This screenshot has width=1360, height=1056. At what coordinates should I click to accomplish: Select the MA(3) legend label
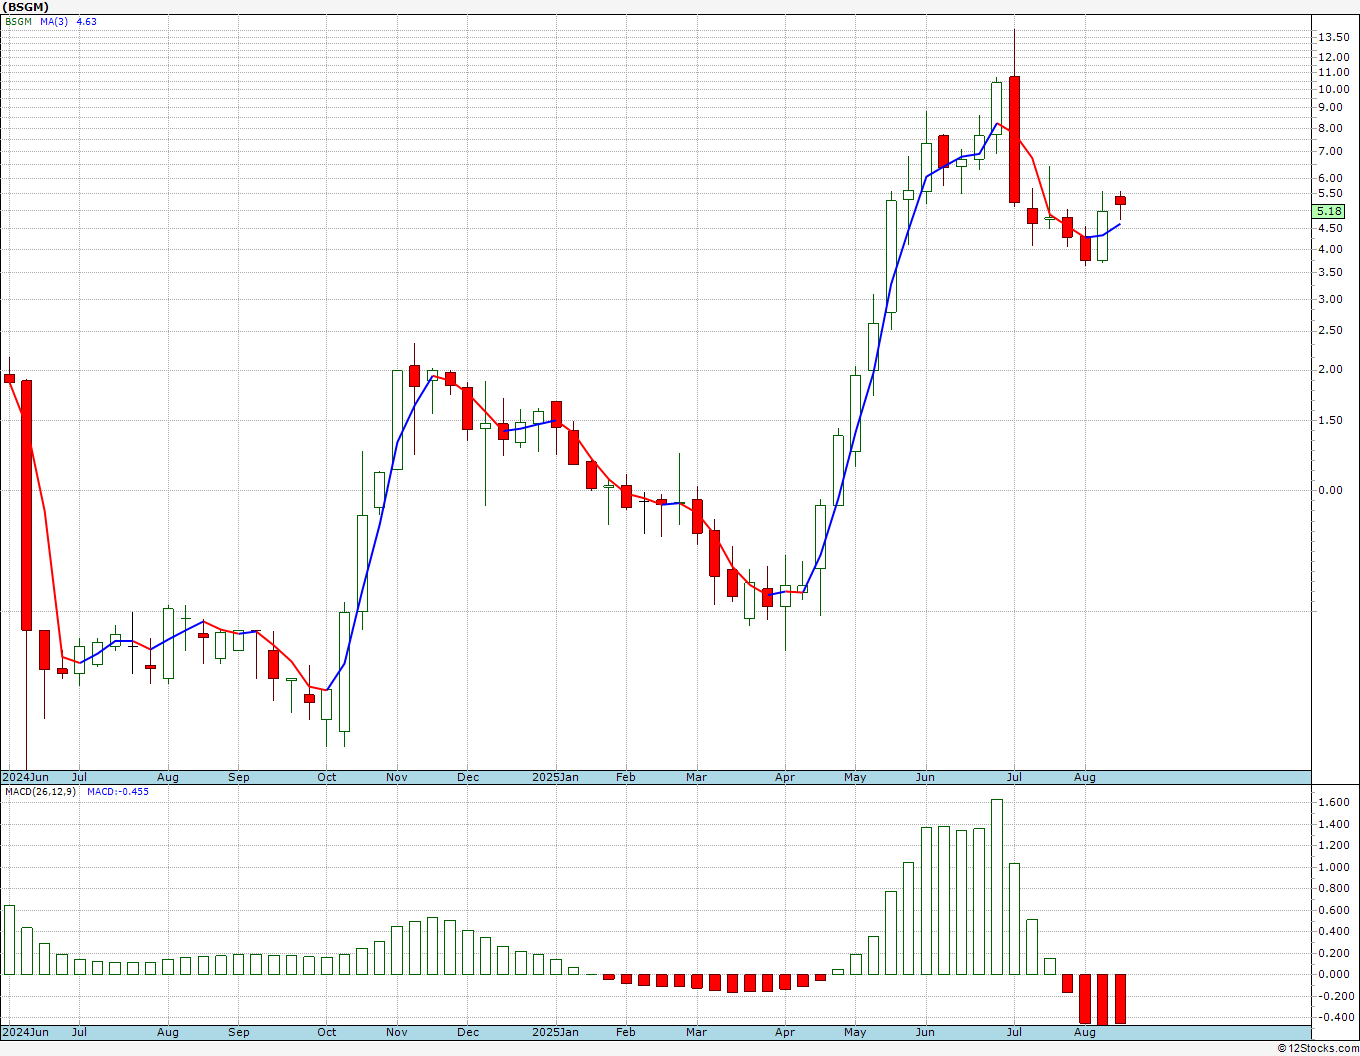click(x=54, y=22)
